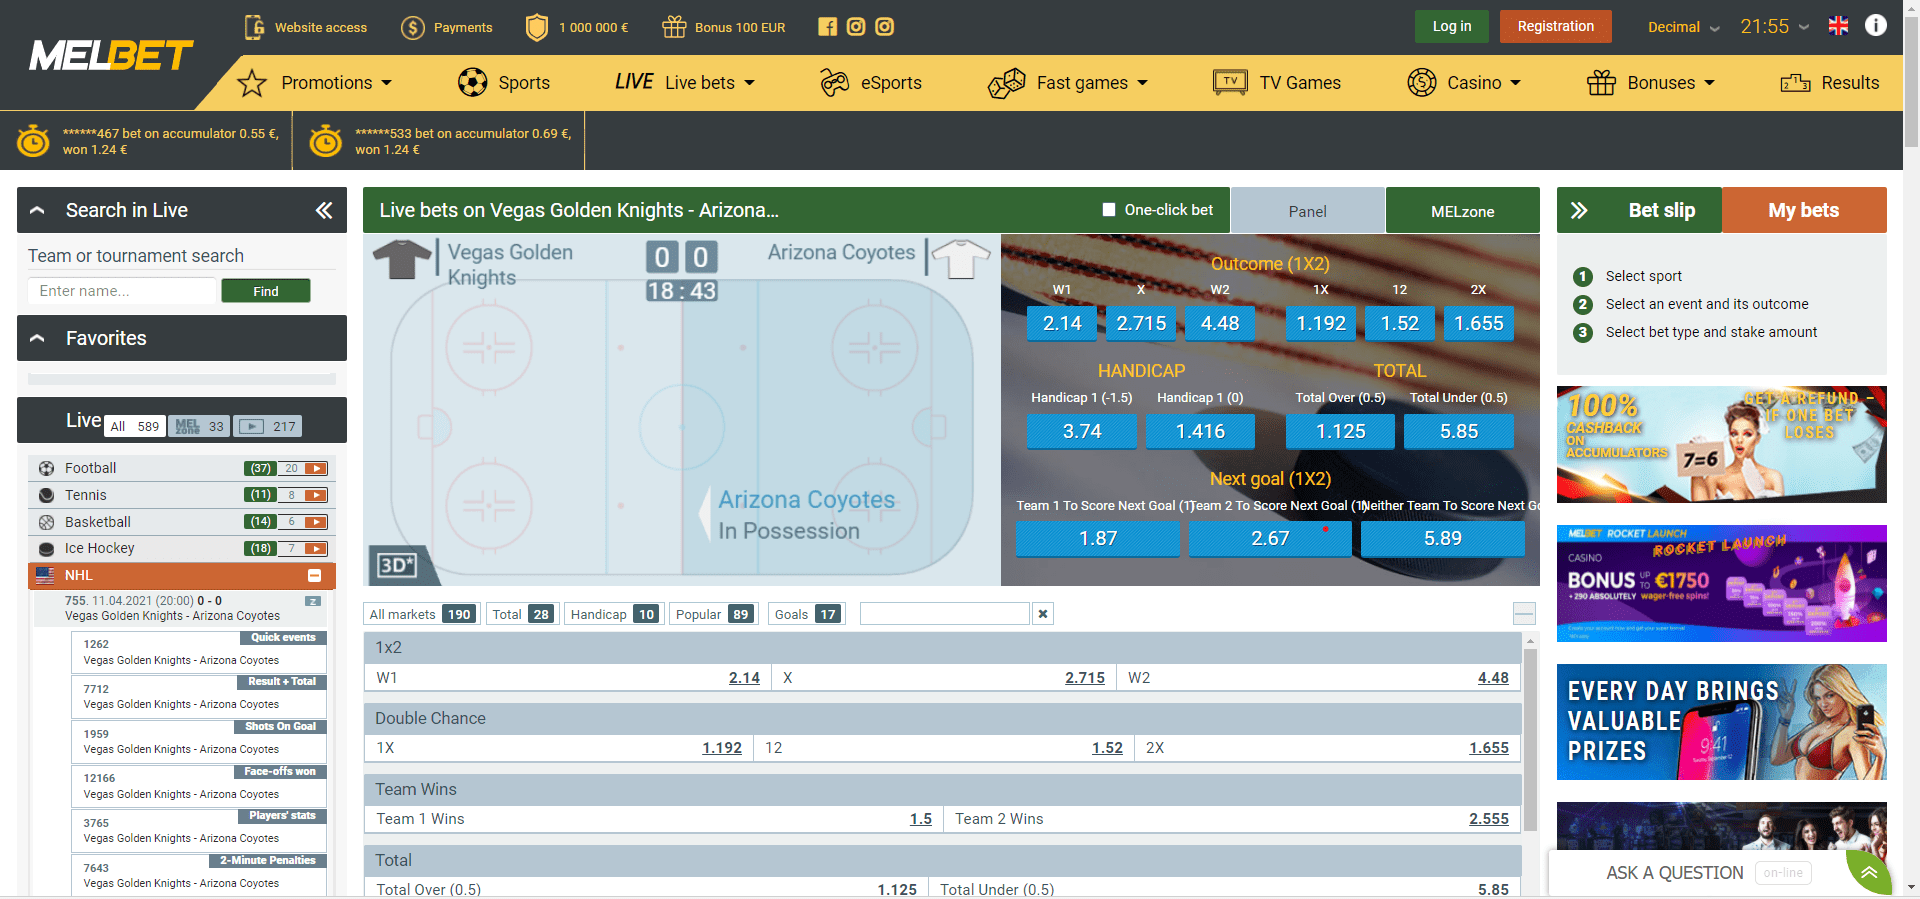This screenshot has width=1920, height=899.
Task: Collapse all markets with minus button
Action: 1524,614
